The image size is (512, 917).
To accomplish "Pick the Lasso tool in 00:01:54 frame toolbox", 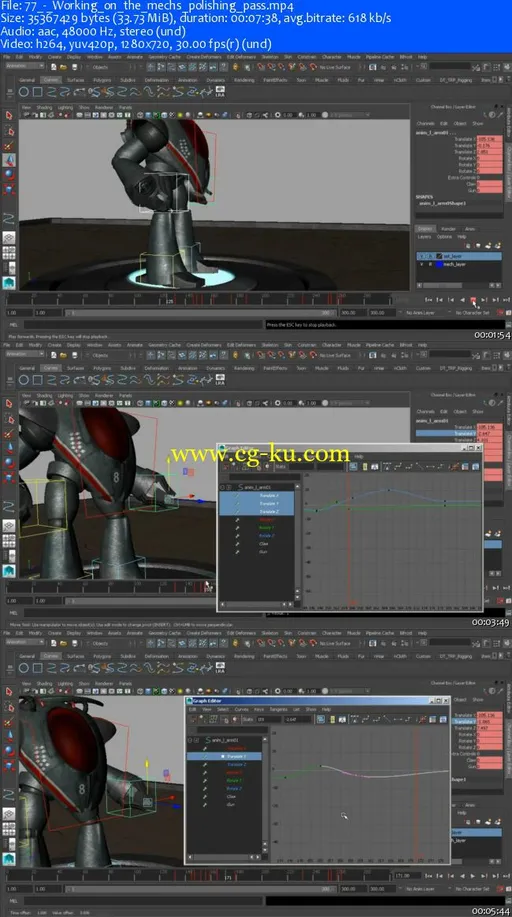I will click(9, 130).
